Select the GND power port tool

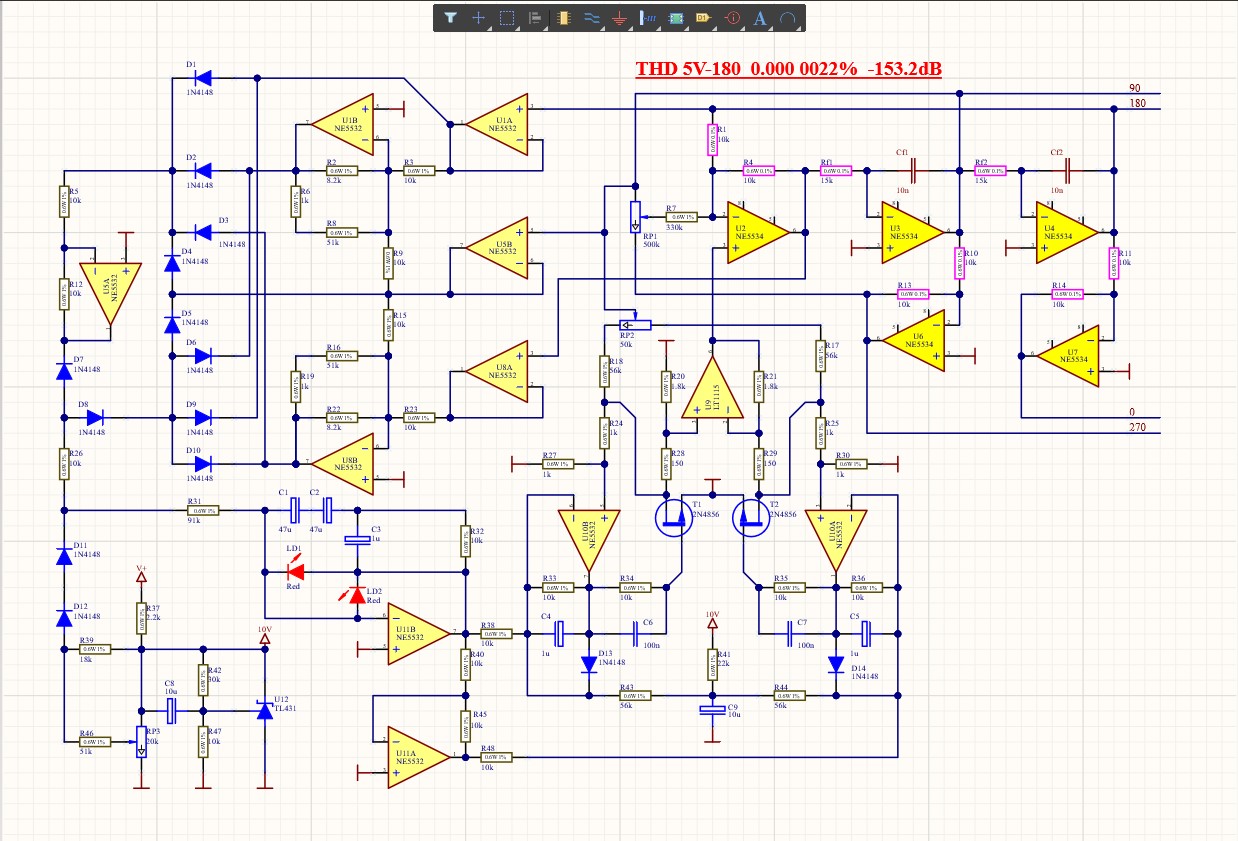click(x=619, y=17)
